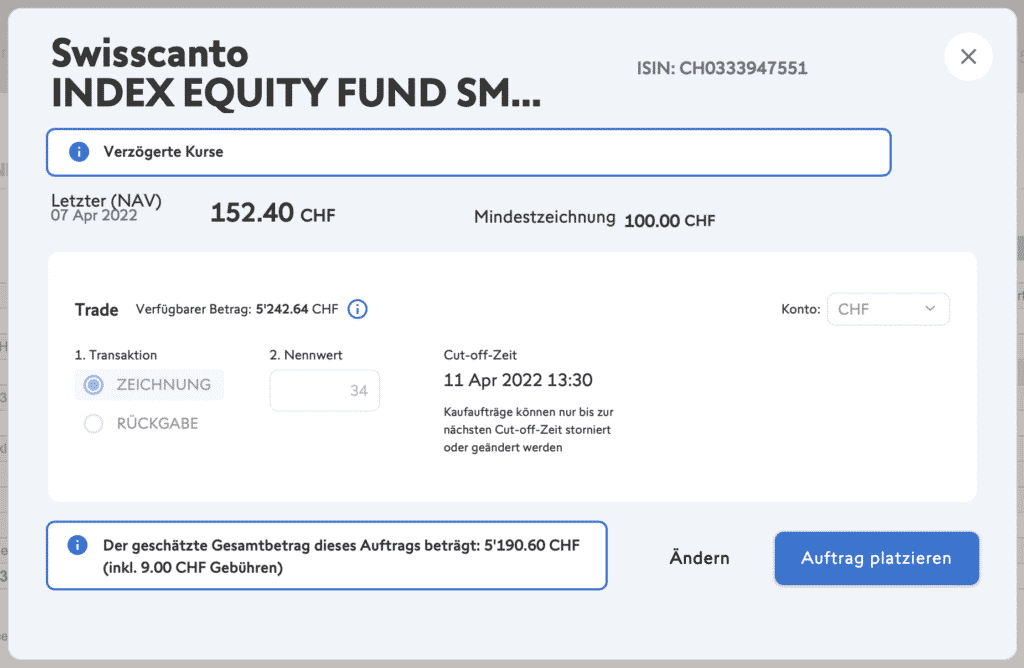Open info icon next to Verfügbarer Betrag

357,309
